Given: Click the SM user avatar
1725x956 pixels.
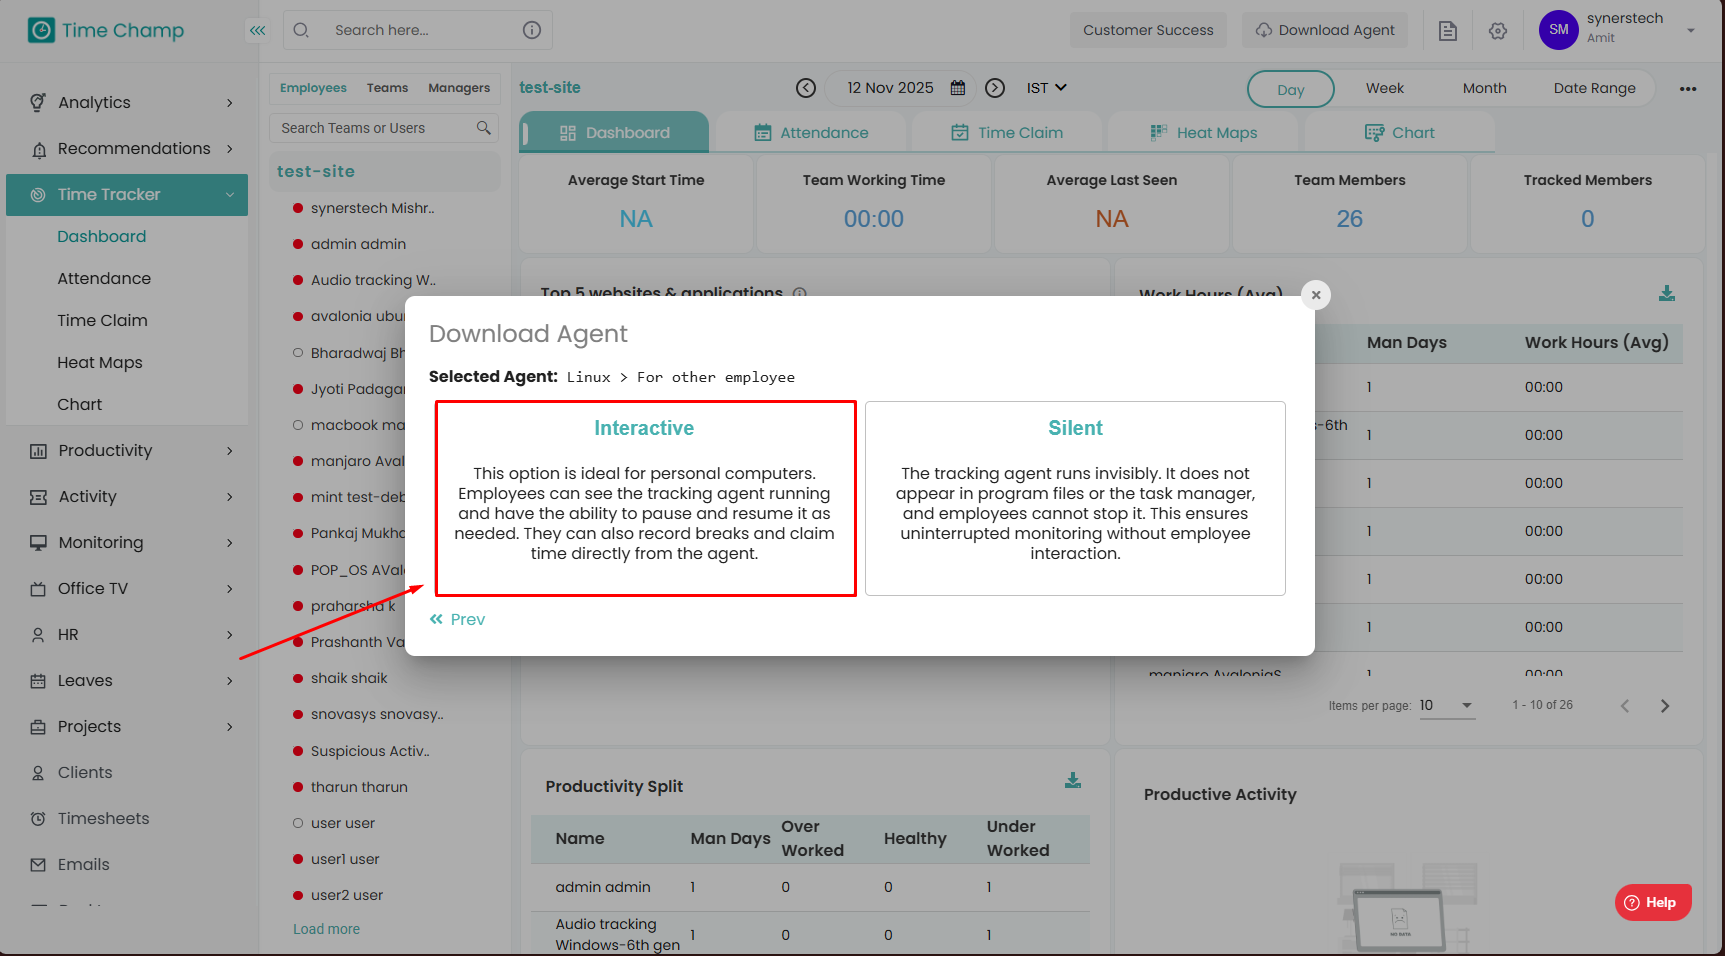Looking at the screenshot, I should 1559,30.
